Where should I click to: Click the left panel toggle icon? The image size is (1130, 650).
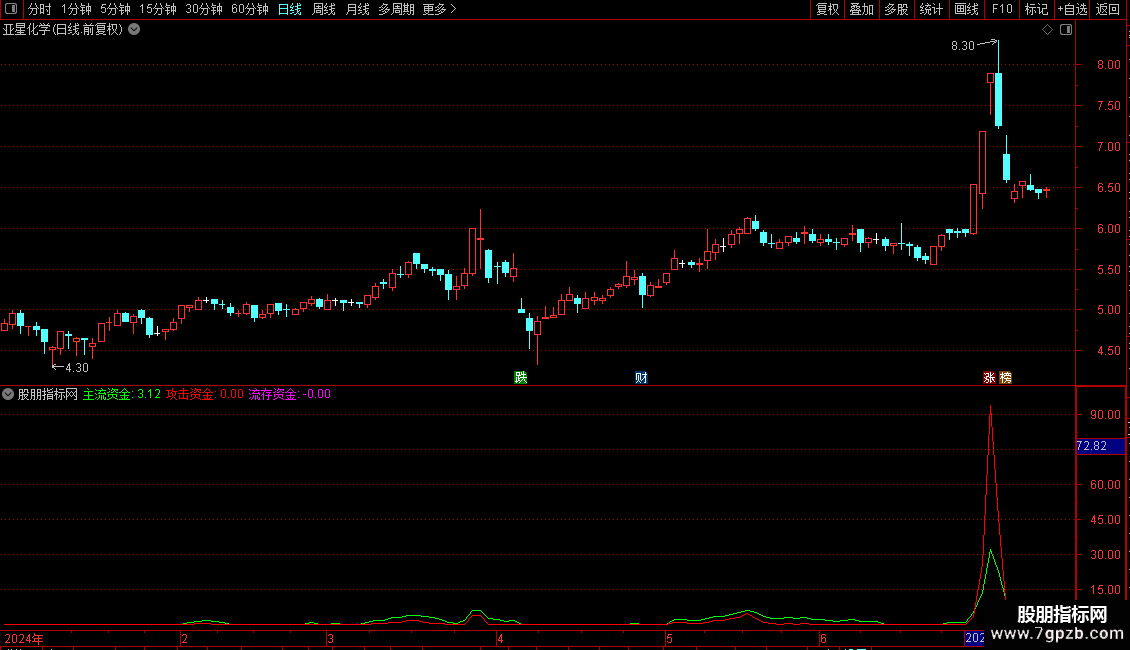click(x=11, y=9)
